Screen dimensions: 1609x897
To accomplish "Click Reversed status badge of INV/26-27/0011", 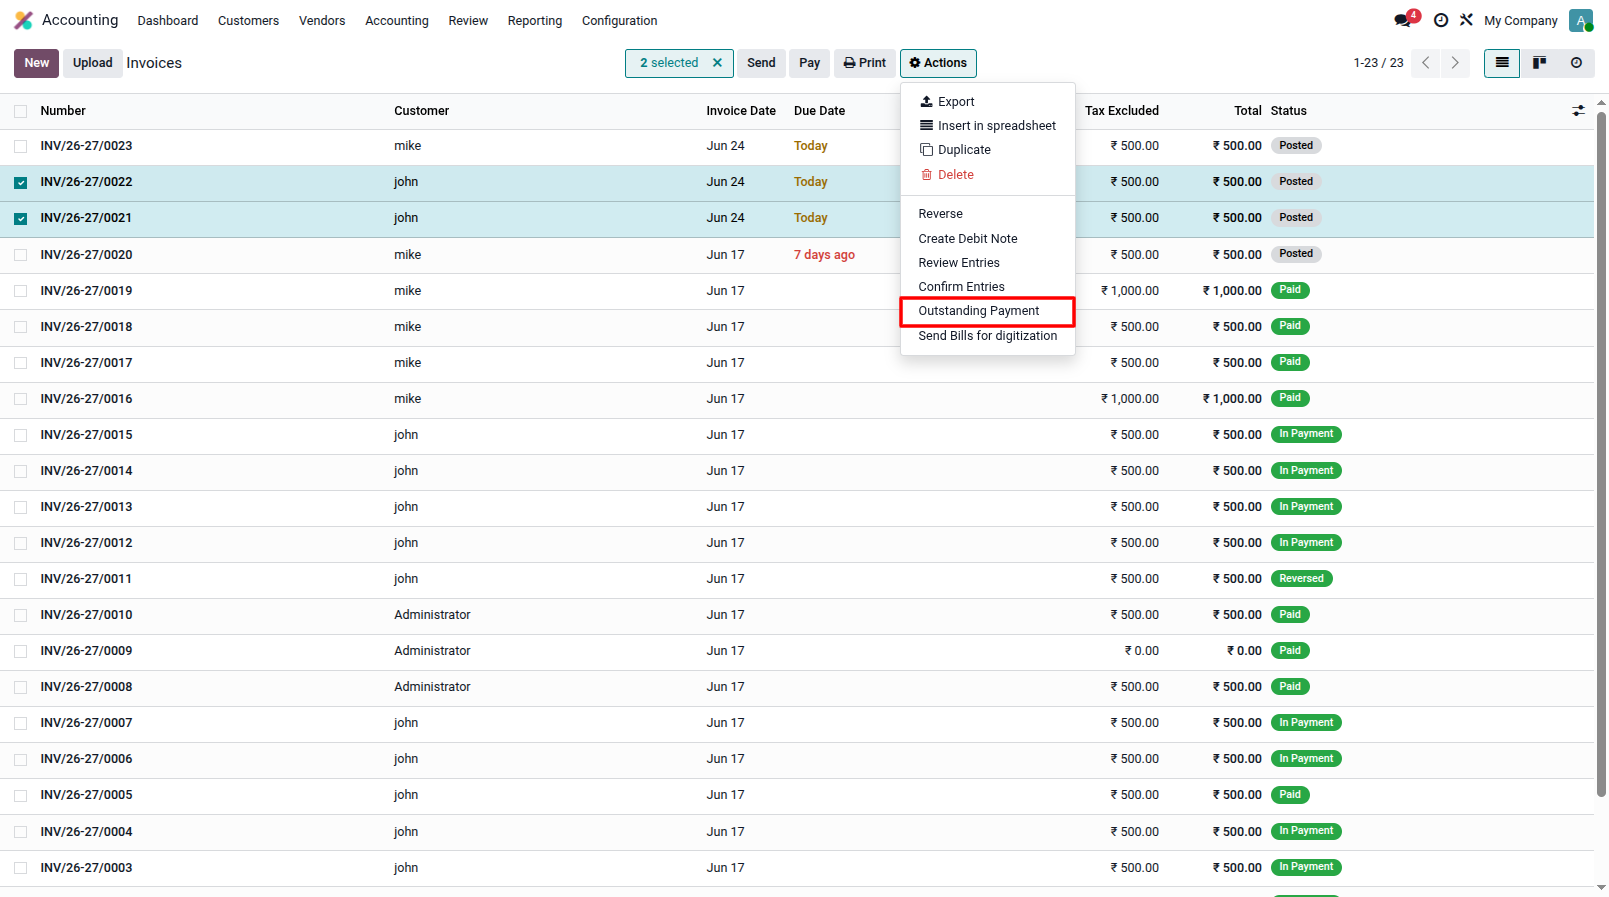I will click(1302, 579).
